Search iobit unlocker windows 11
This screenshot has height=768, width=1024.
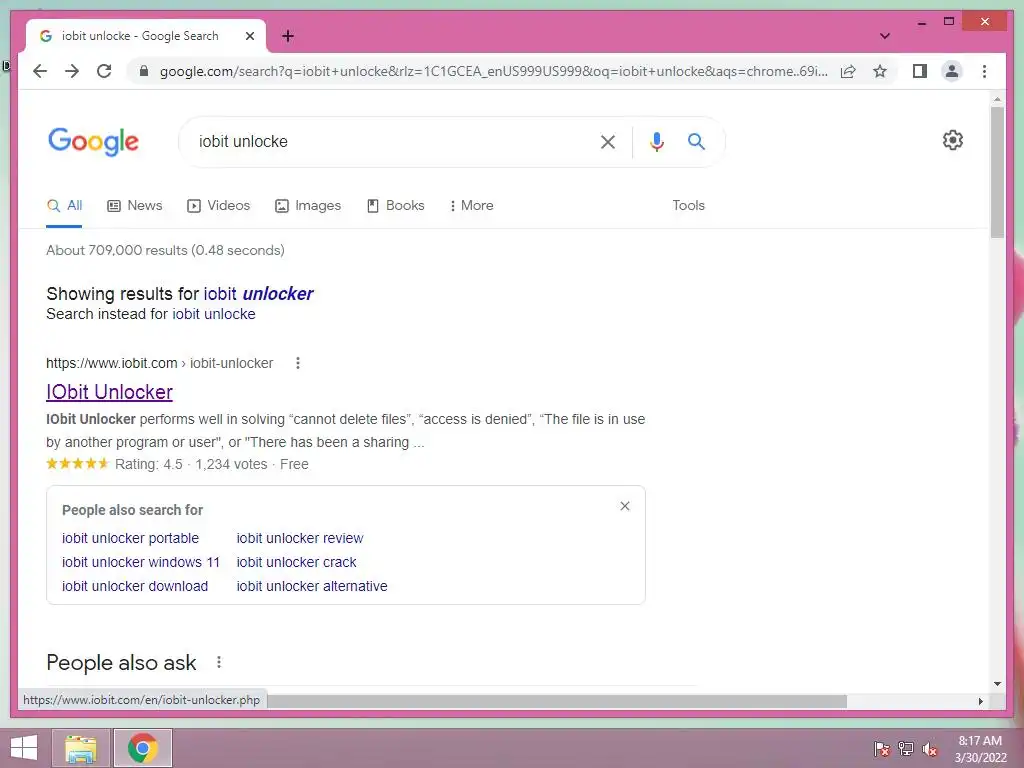pyautogui.click(x=141, y=562)
